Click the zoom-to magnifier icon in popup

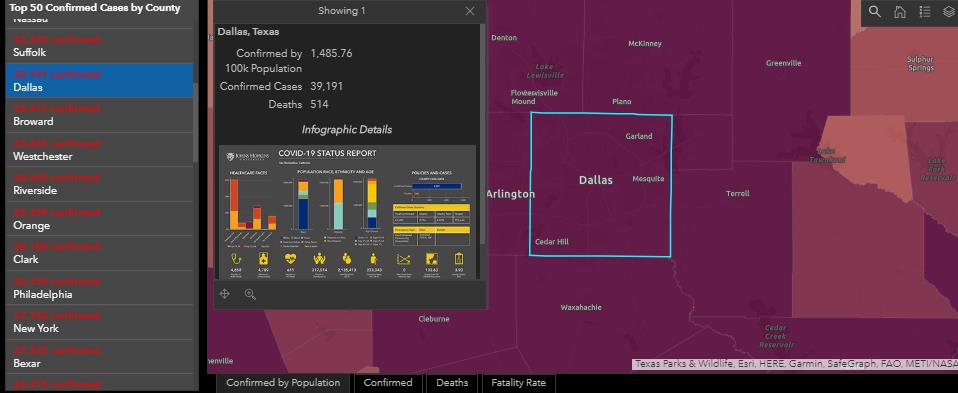[x=250, y=294]
